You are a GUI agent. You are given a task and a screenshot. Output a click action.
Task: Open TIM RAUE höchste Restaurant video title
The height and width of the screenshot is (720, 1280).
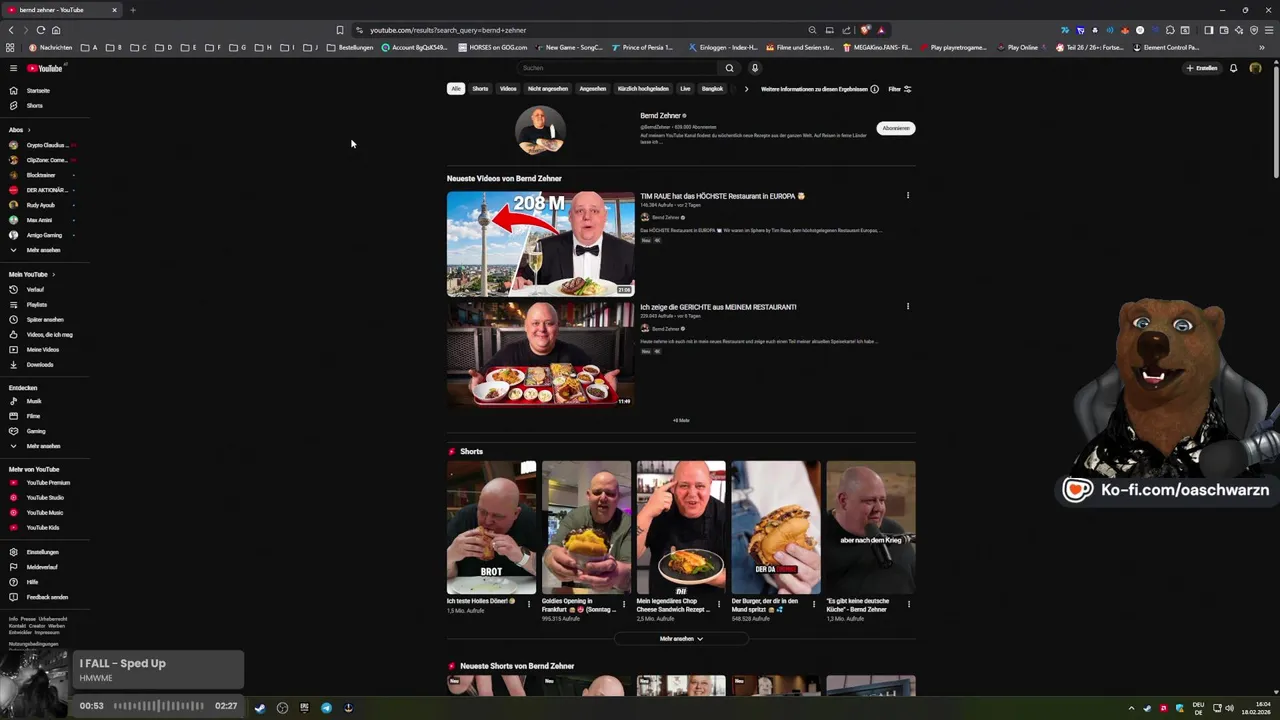click(722, 196)
